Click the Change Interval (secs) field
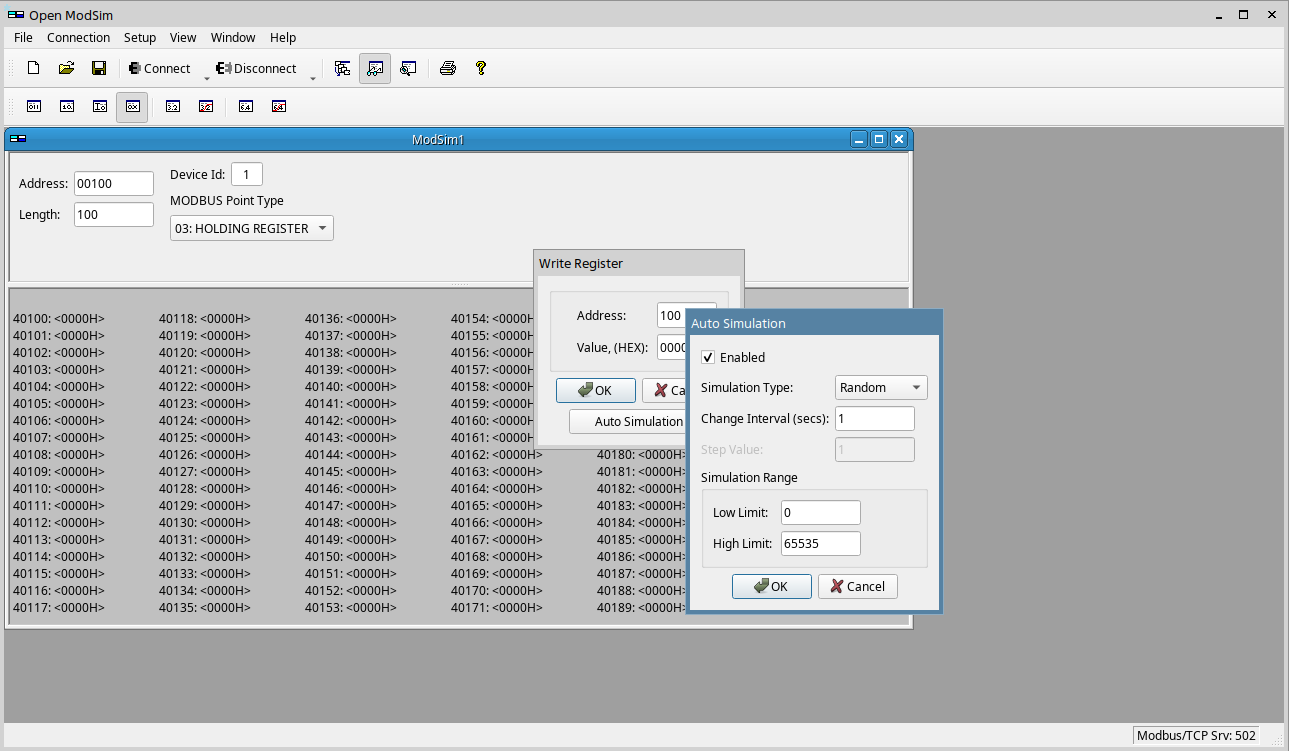The height and width of the screenshot is (751, 1289). [874, 418]
